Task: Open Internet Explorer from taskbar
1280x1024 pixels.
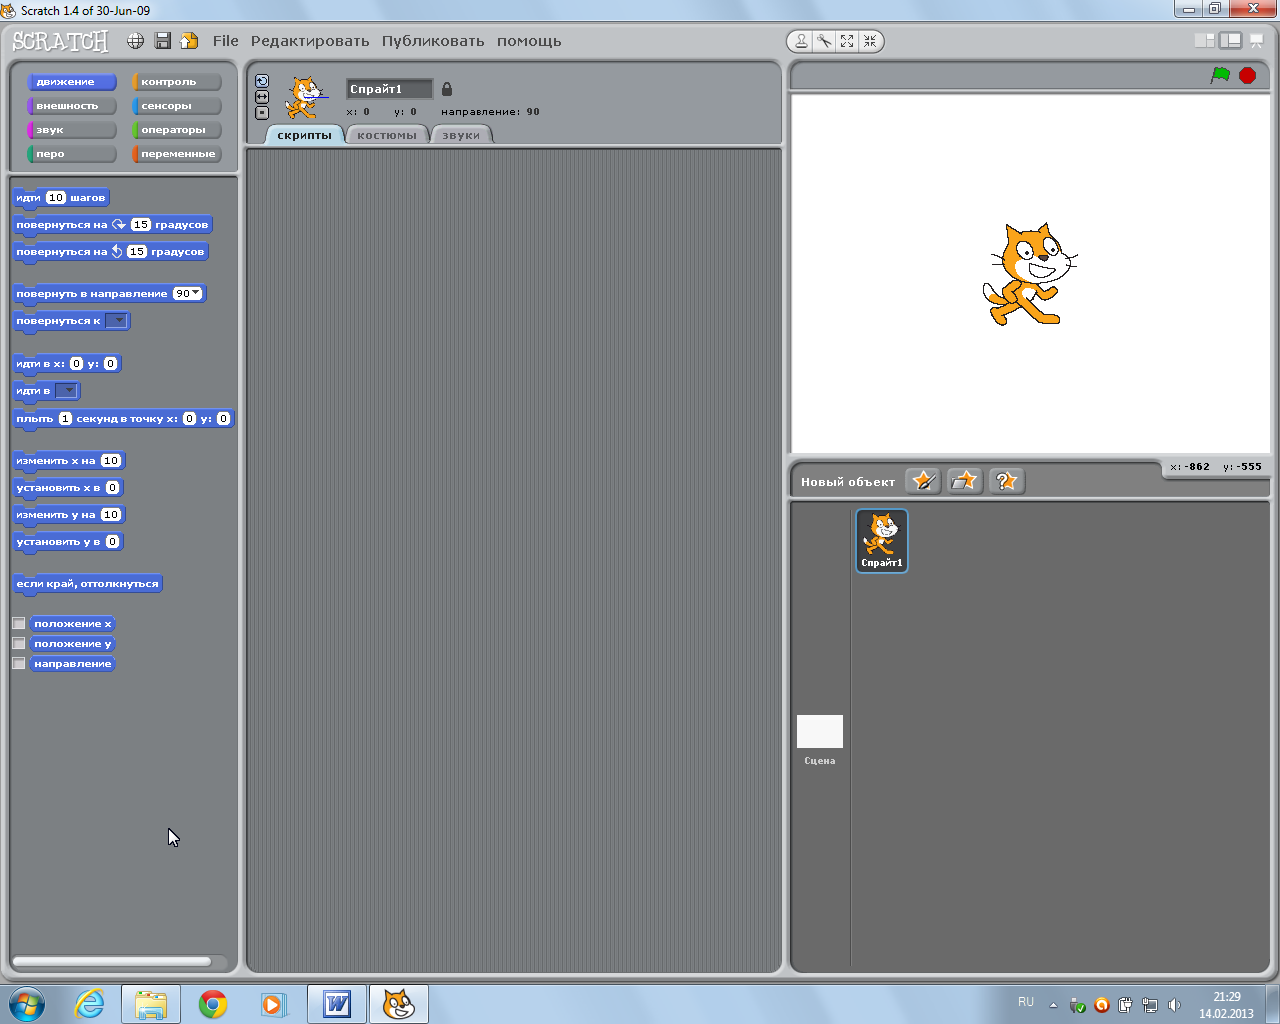Action: point(90,1004)
